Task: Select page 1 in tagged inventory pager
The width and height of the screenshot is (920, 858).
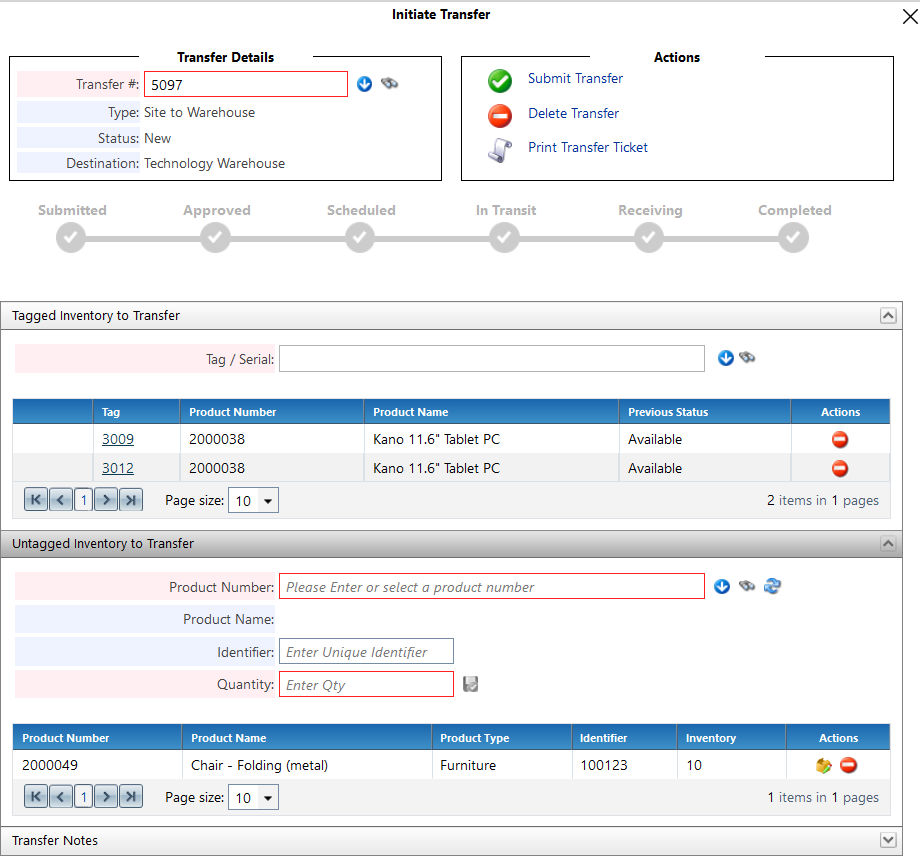Action: (x=84, y=500)
